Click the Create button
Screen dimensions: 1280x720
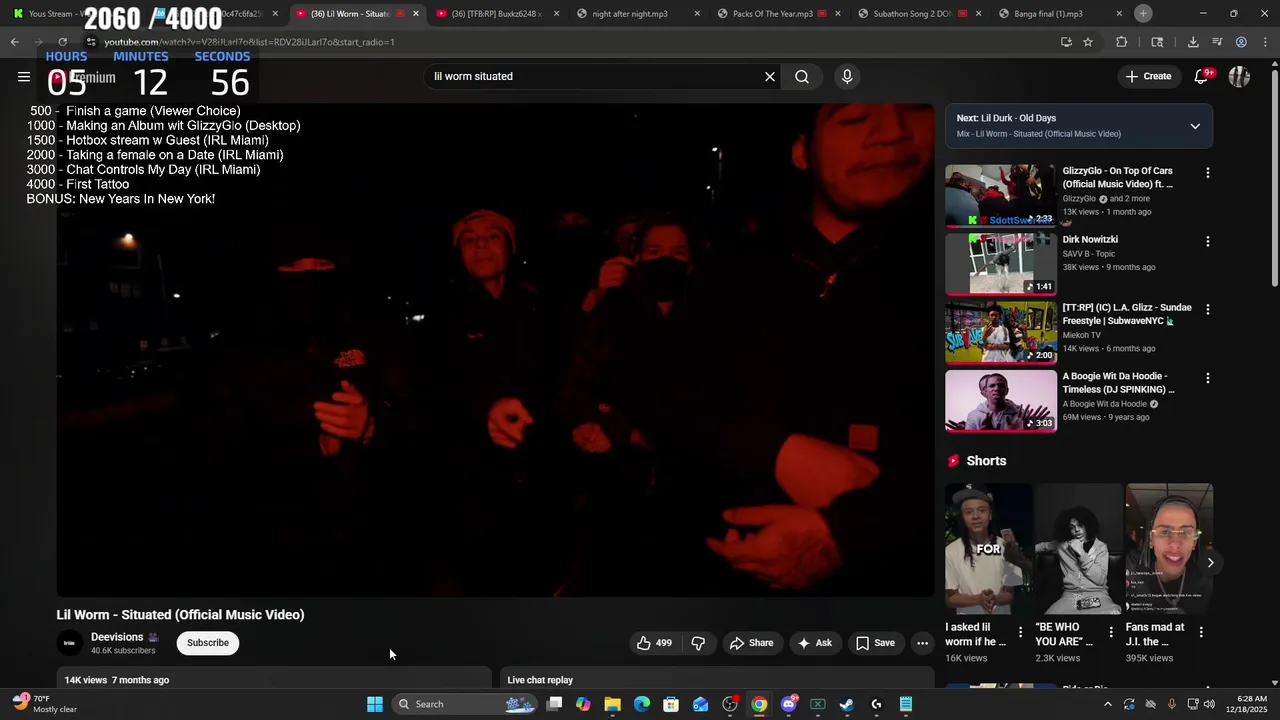(x=1148, y=76)
